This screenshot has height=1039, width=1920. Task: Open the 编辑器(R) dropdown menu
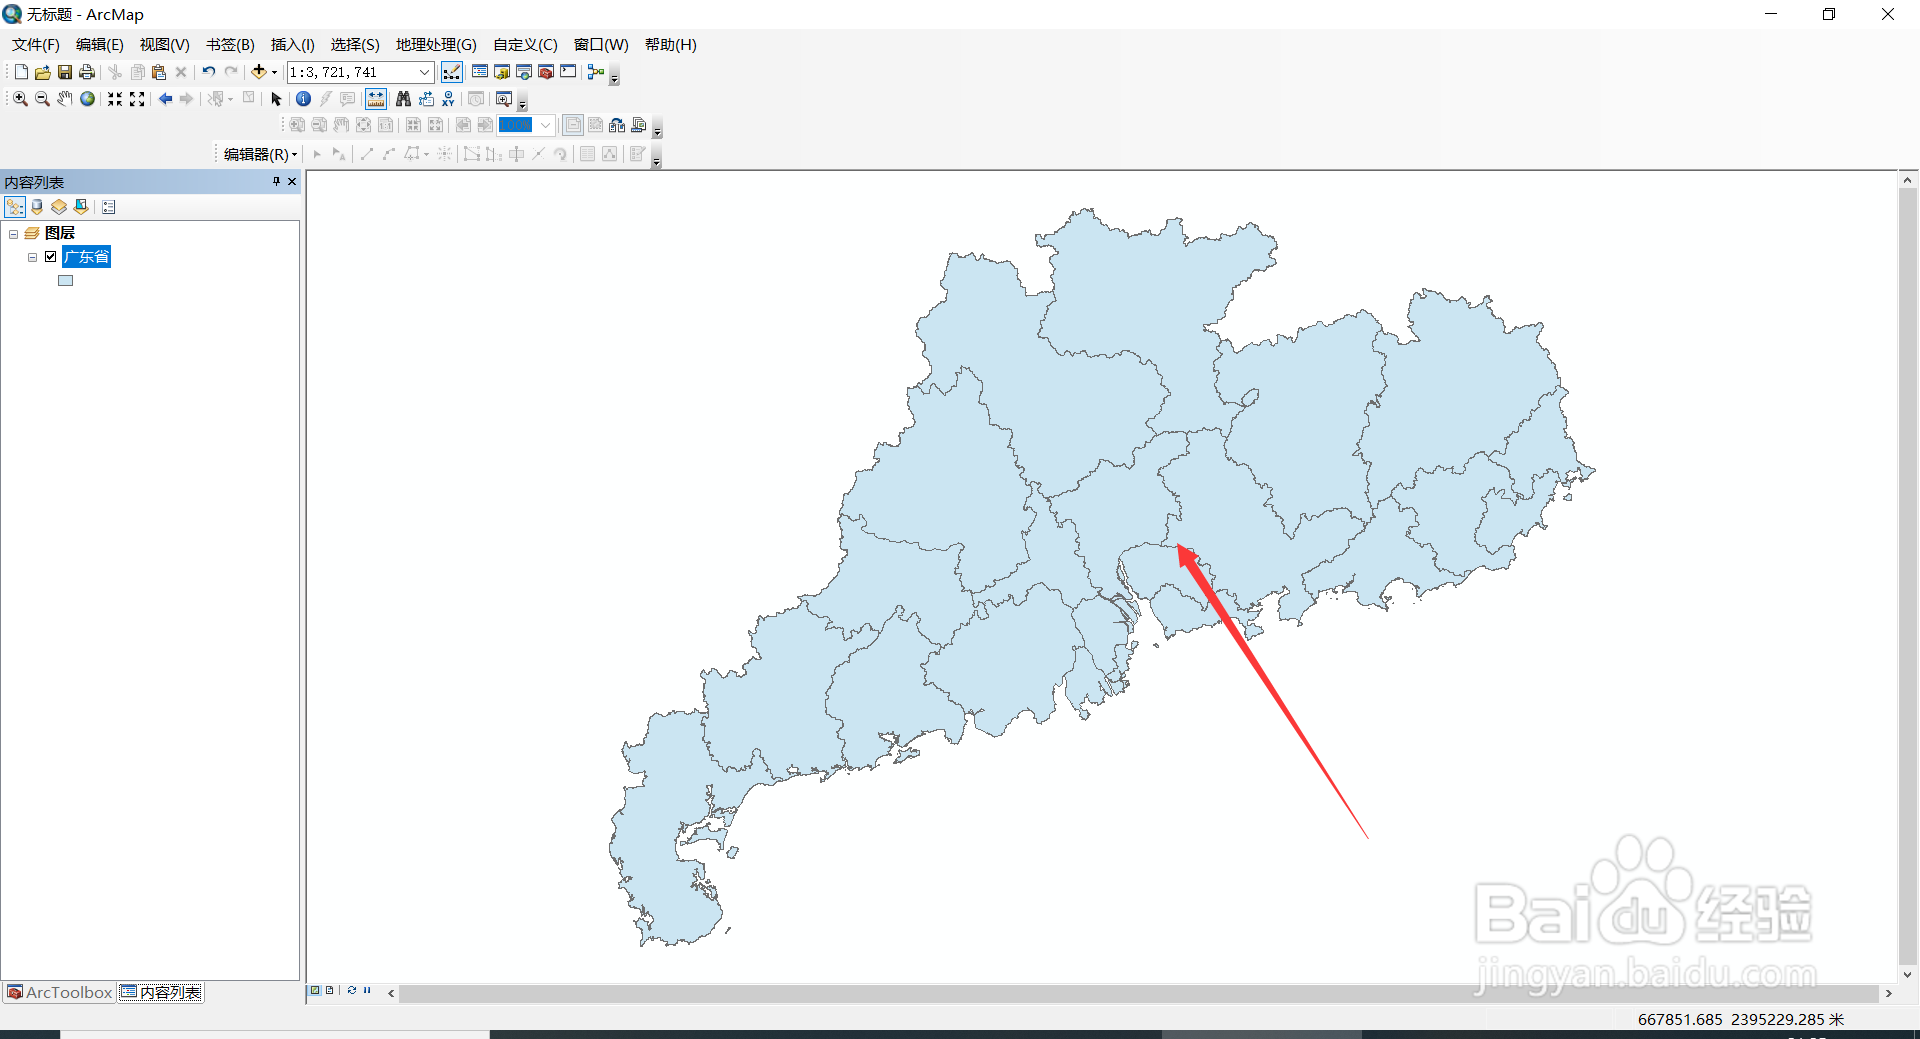[257, 154]
